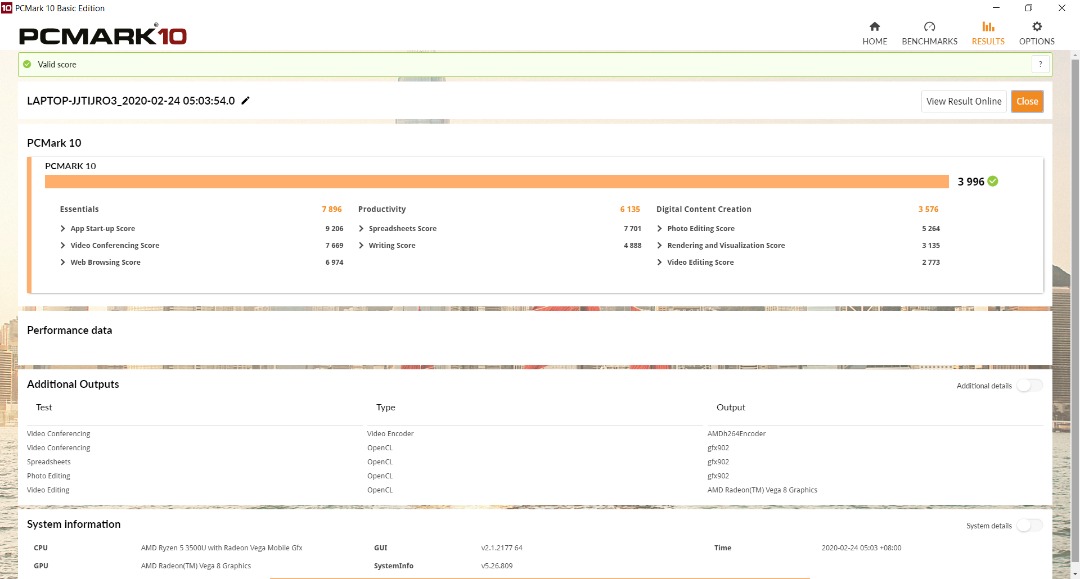Click the SystemInfo version v5.26.809
The width and height of the screenshot is (1080, 579).
tap(497, 566)
